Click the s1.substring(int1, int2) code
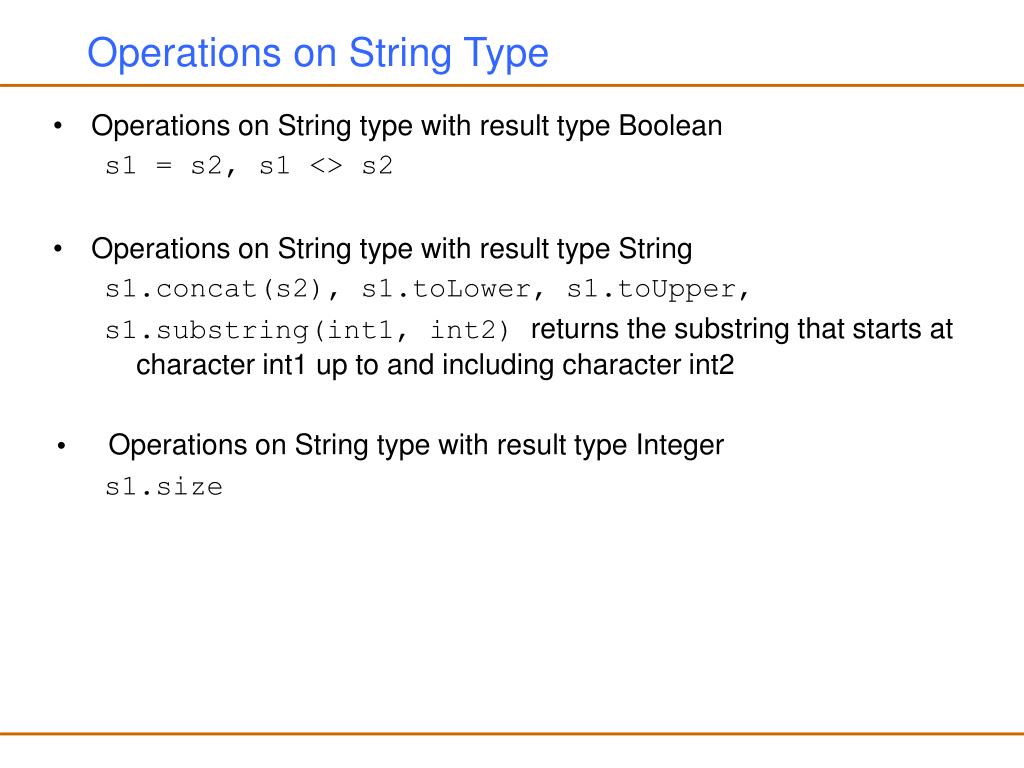 coord(306,330)
